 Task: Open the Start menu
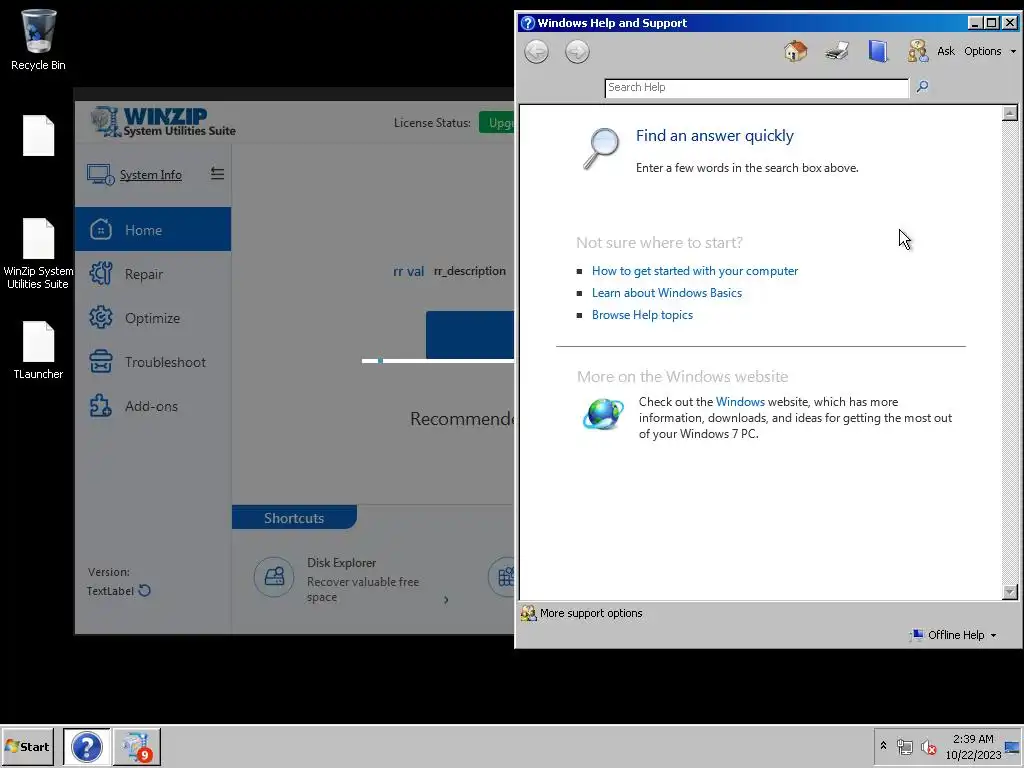[x=27, y=746]
